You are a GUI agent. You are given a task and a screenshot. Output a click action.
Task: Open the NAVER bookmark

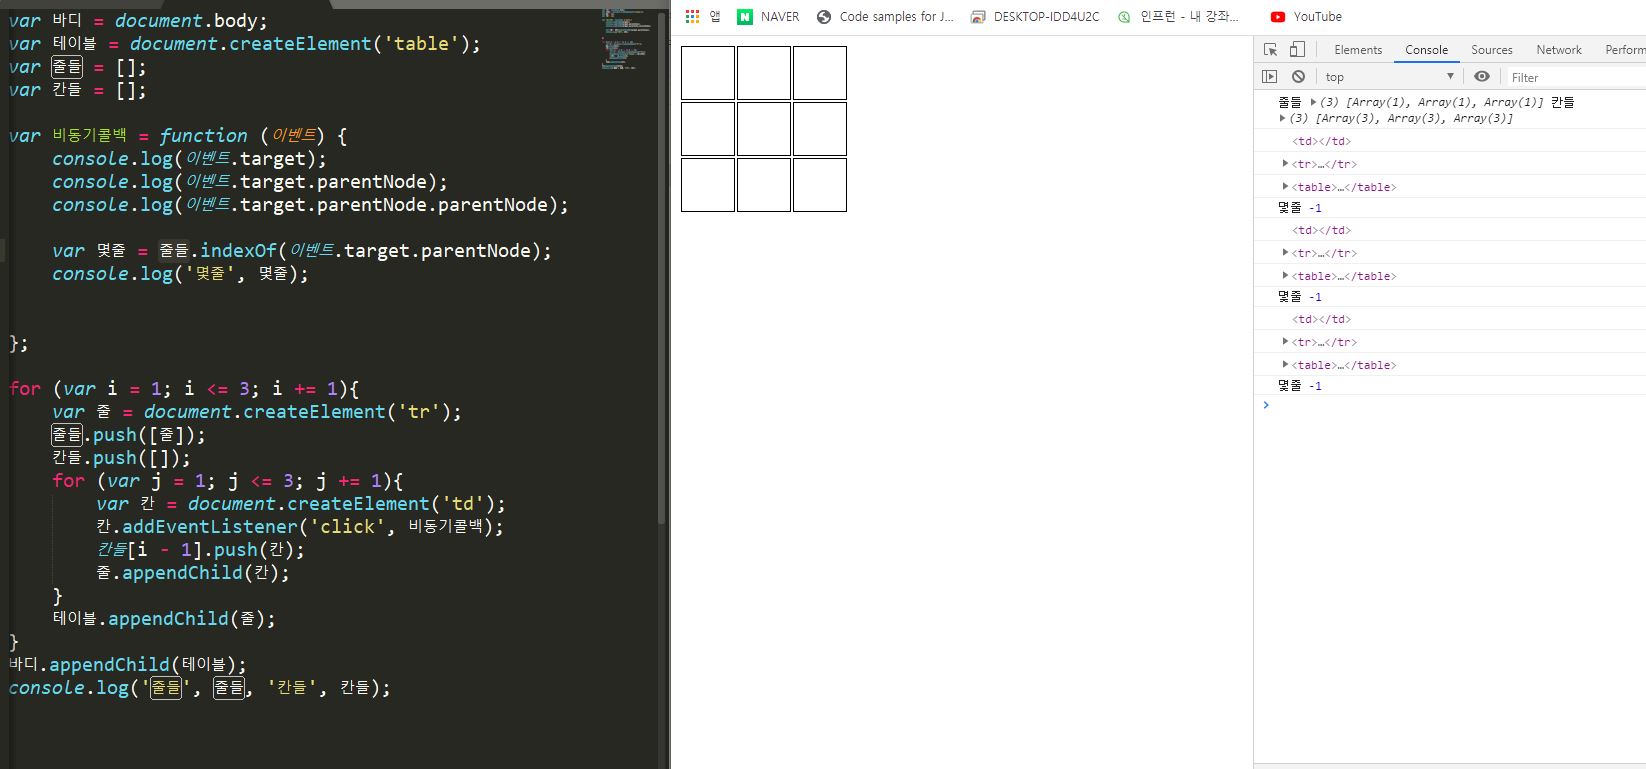tap(768, 16)
